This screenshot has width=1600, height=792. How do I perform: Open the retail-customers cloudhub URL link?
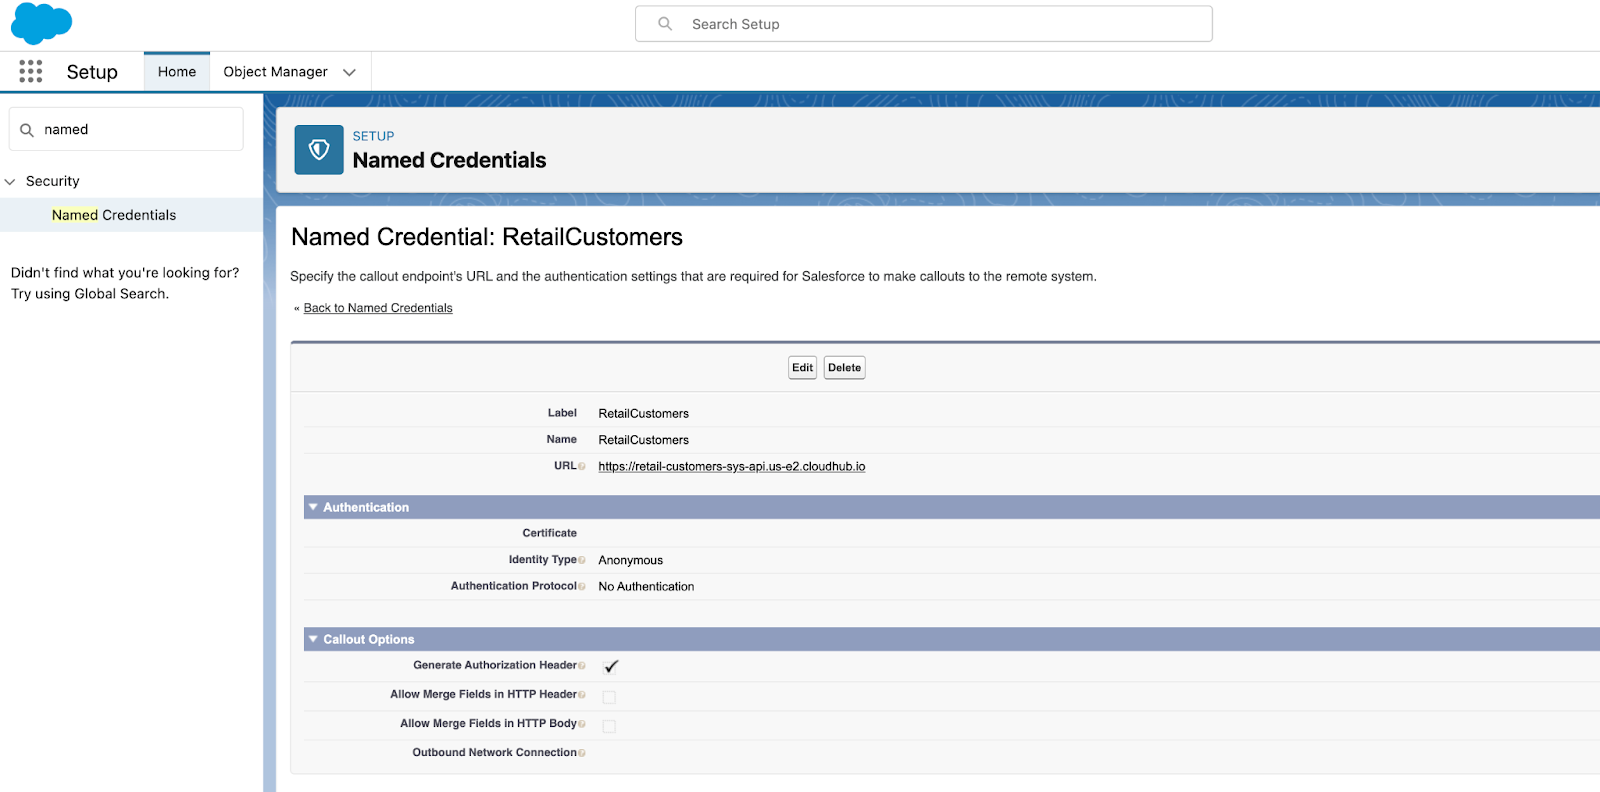(732, 467)
